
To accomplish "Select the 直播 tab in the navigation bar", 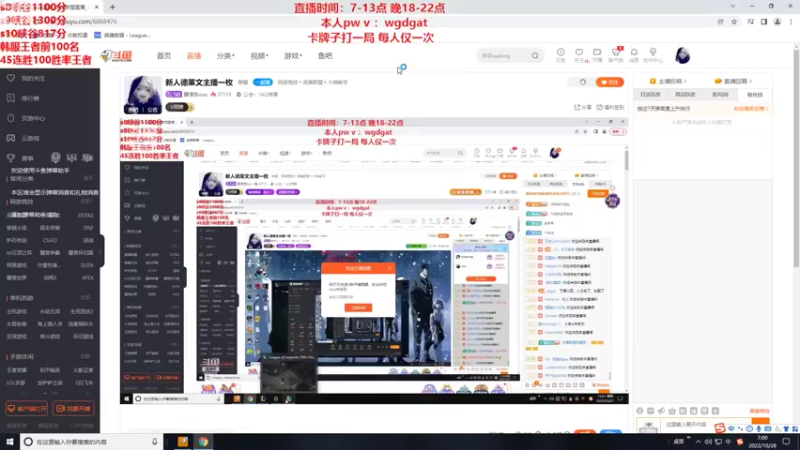I will point(193,56).
